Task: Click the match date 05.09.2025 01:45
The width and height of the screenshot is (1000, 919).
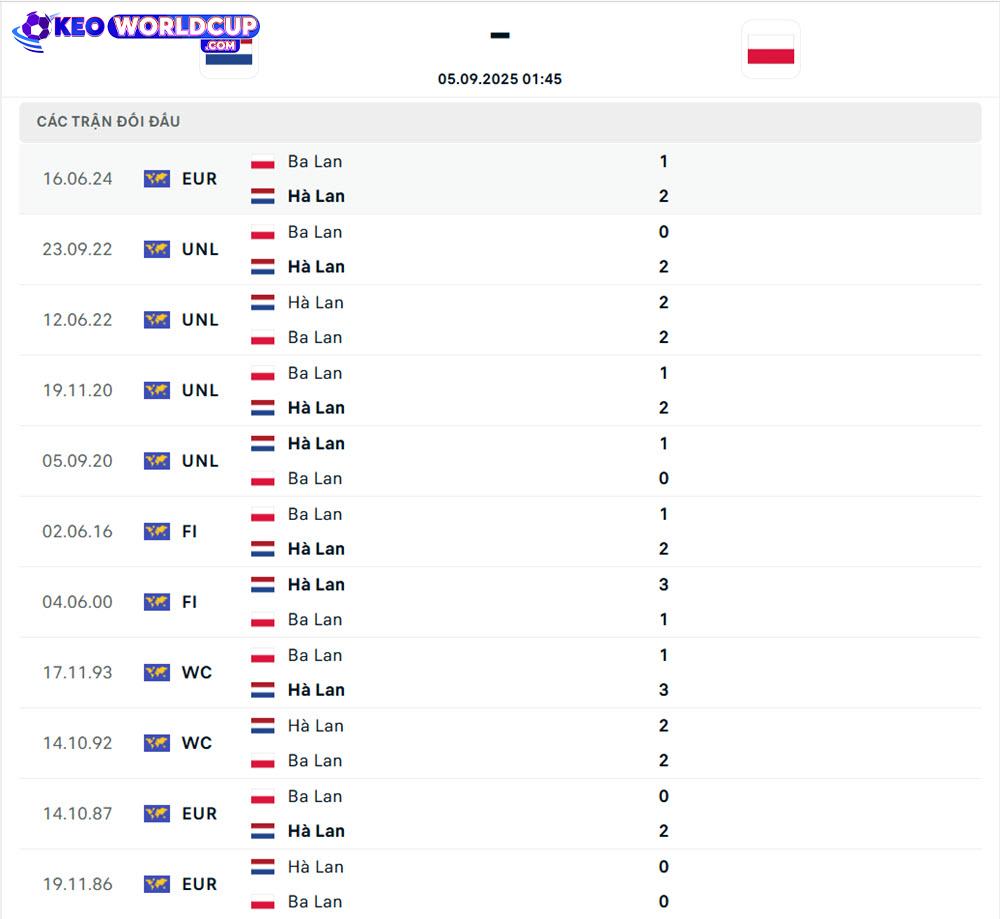Action: 500,79
